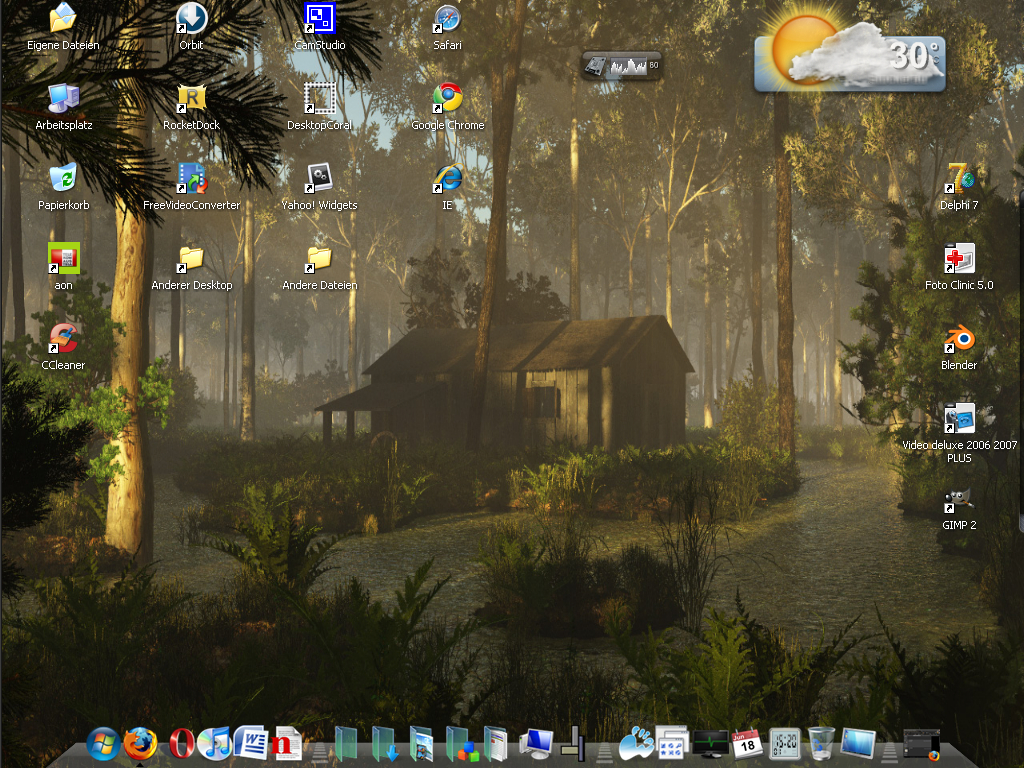Click the digital clock dock icon

tap(784, 743)
